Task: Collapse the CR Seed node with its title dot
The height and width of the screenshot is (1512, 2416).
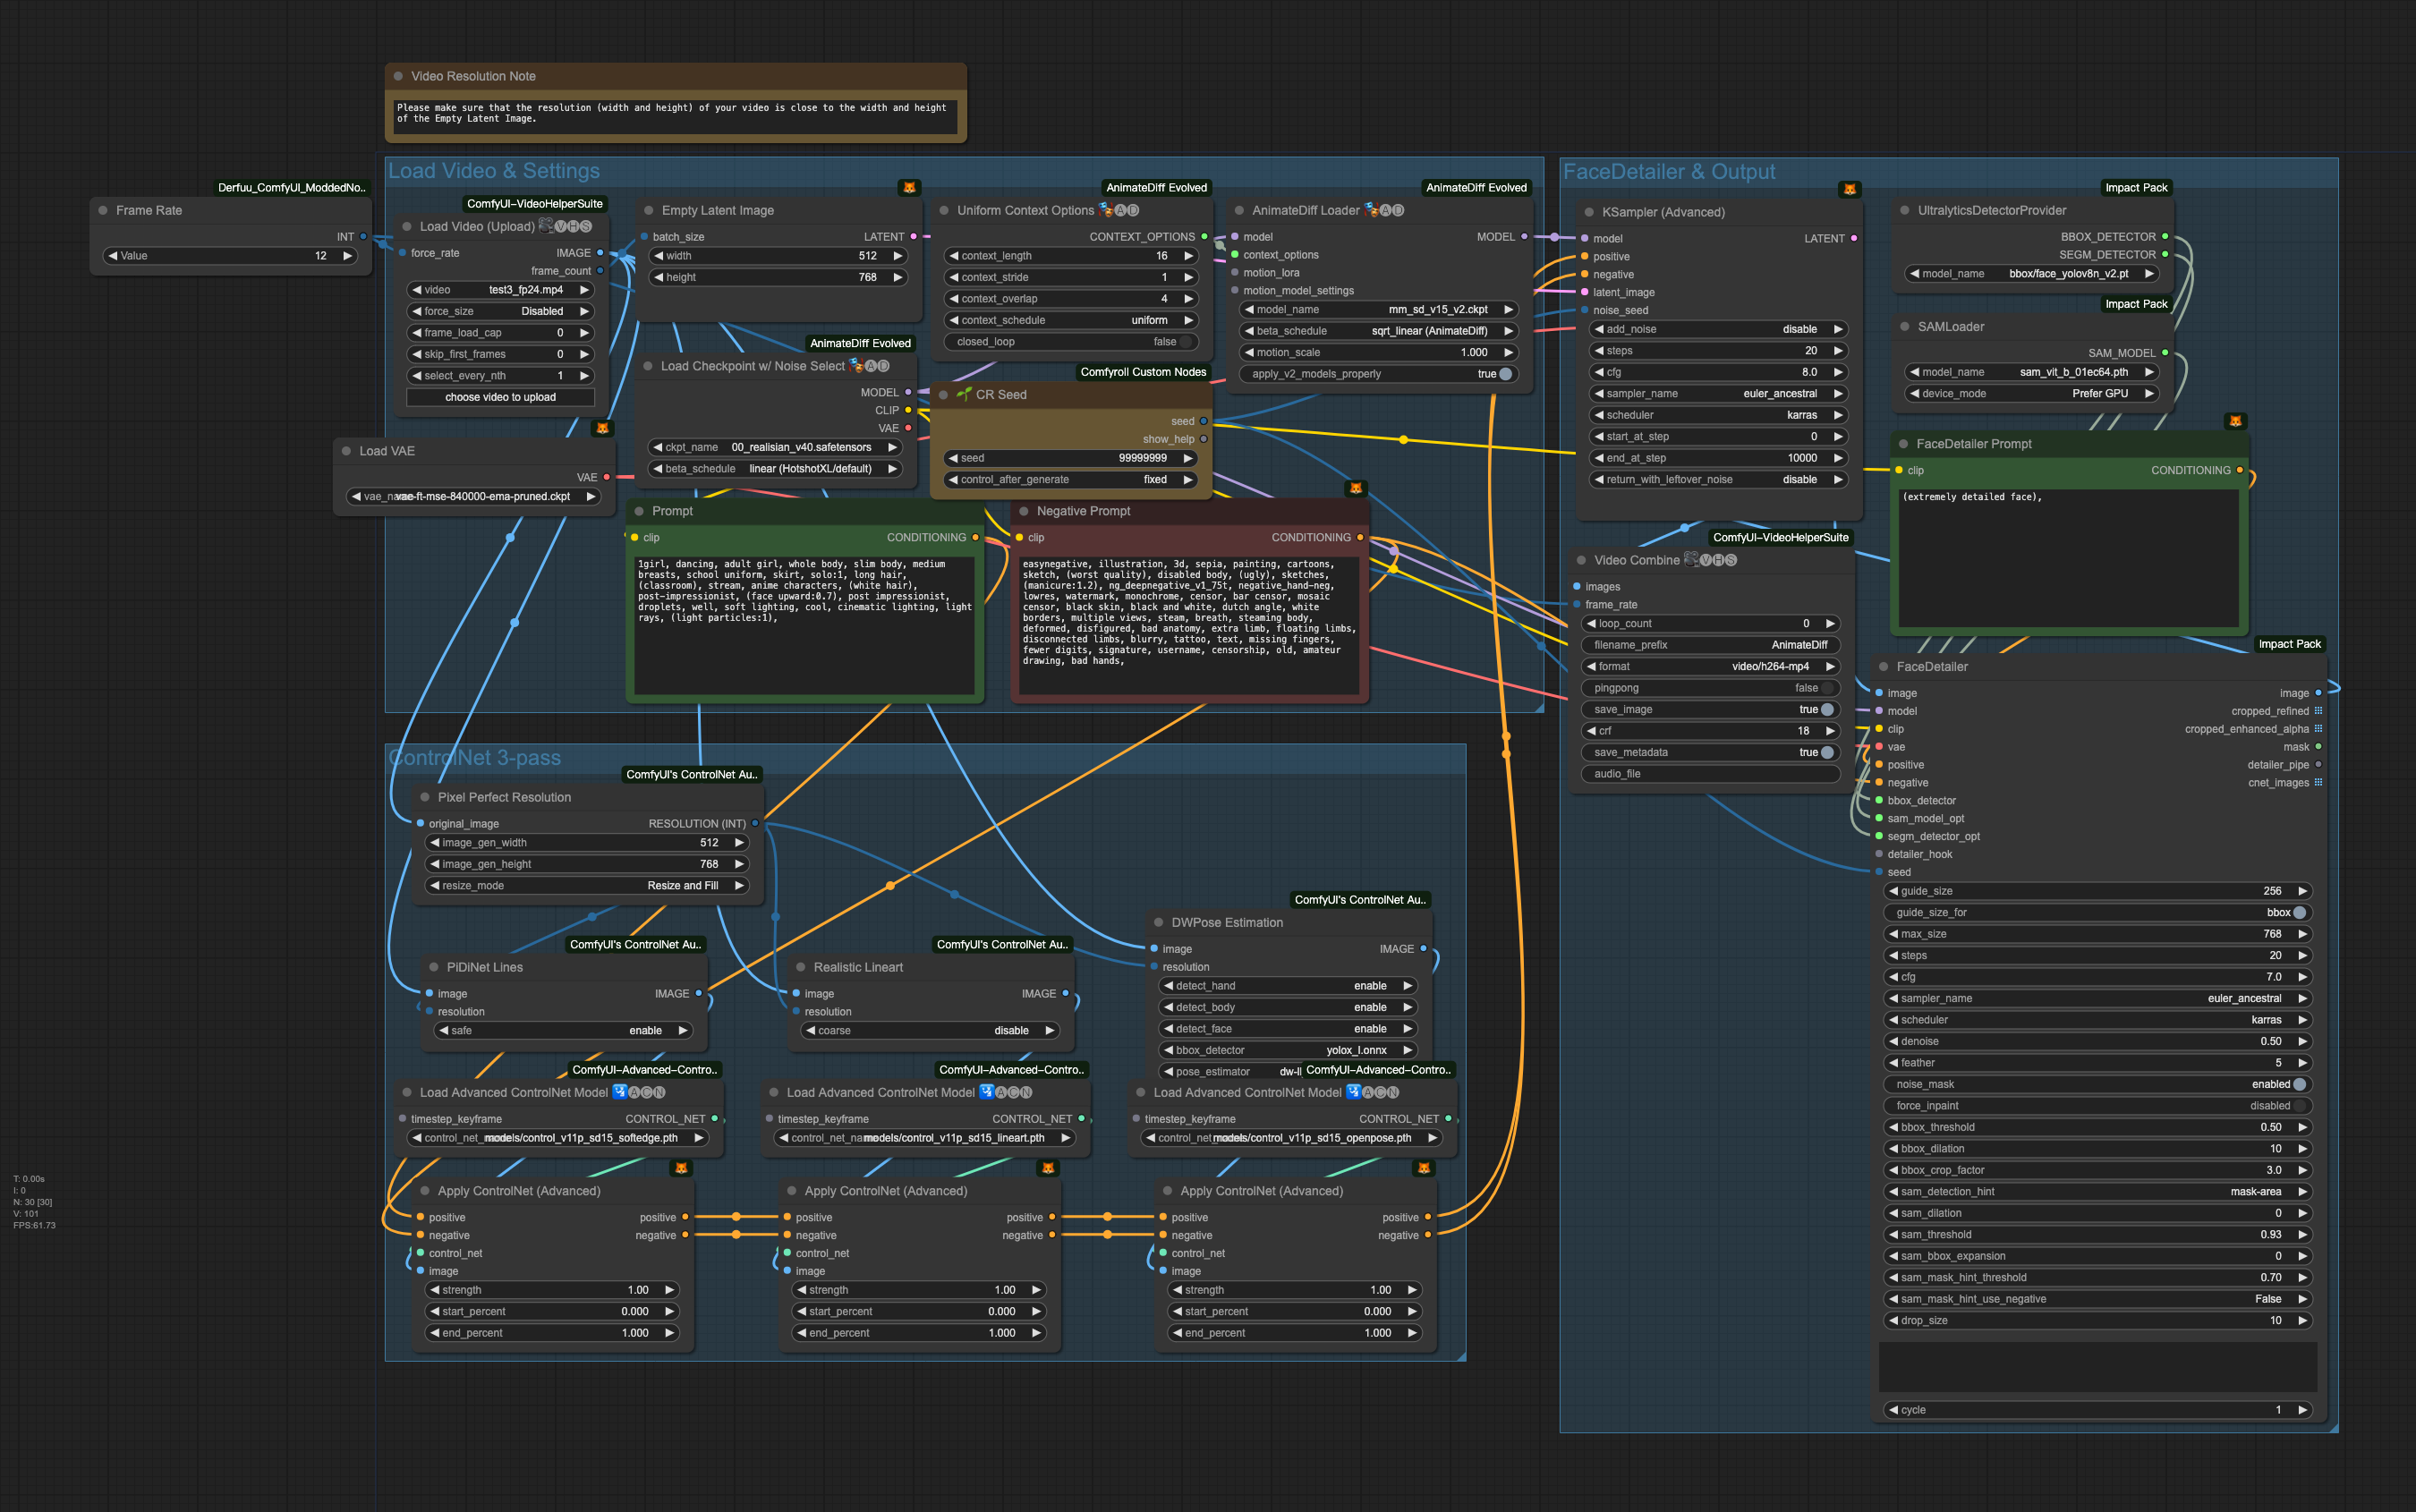Action: click(943, 394)
